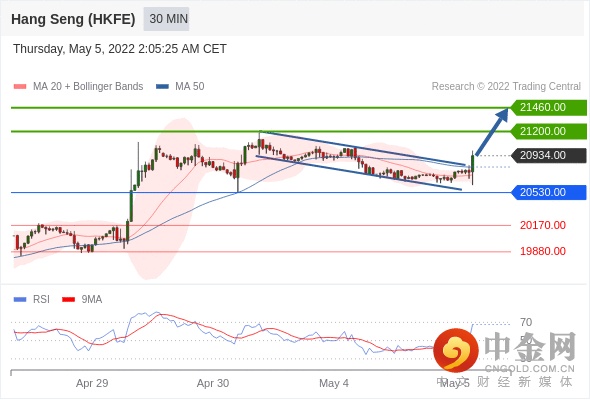
Task: Click the RSI blue legend swatch
Action: tap(20, 300)
